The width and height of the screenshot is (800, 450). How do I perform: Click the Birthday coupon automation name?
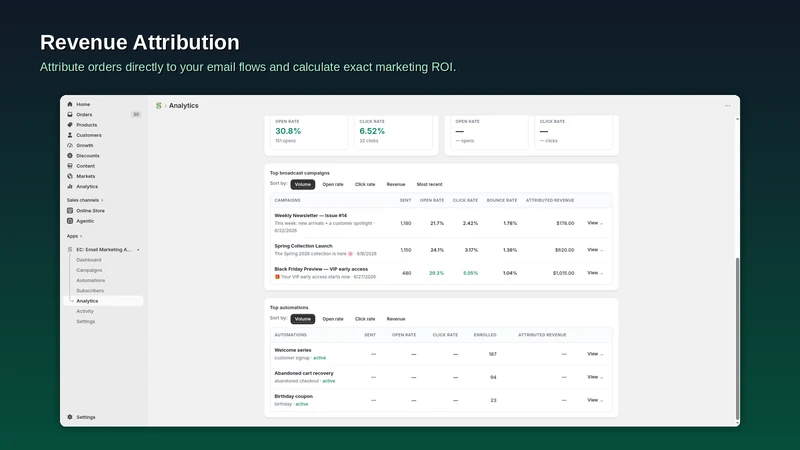(293, 396)
